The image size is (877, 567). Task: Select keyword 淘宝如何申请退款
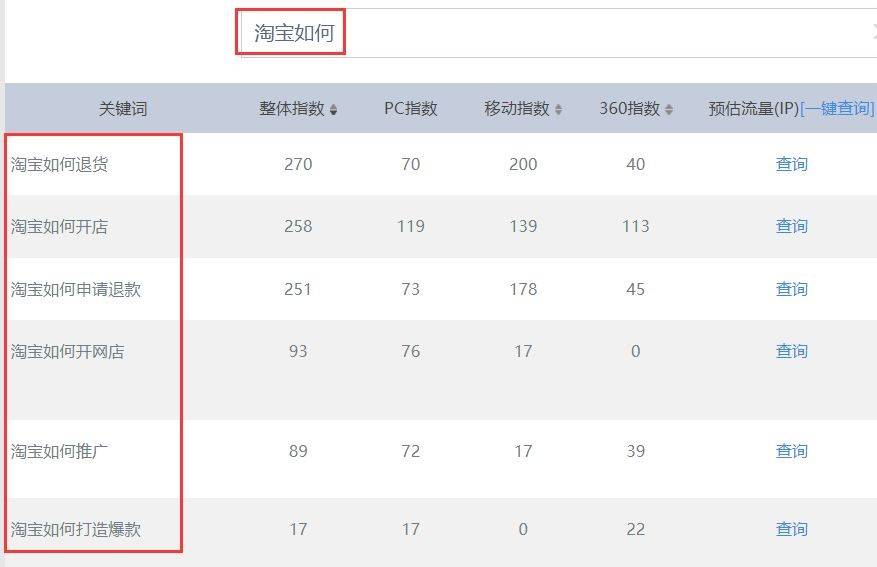76,289
